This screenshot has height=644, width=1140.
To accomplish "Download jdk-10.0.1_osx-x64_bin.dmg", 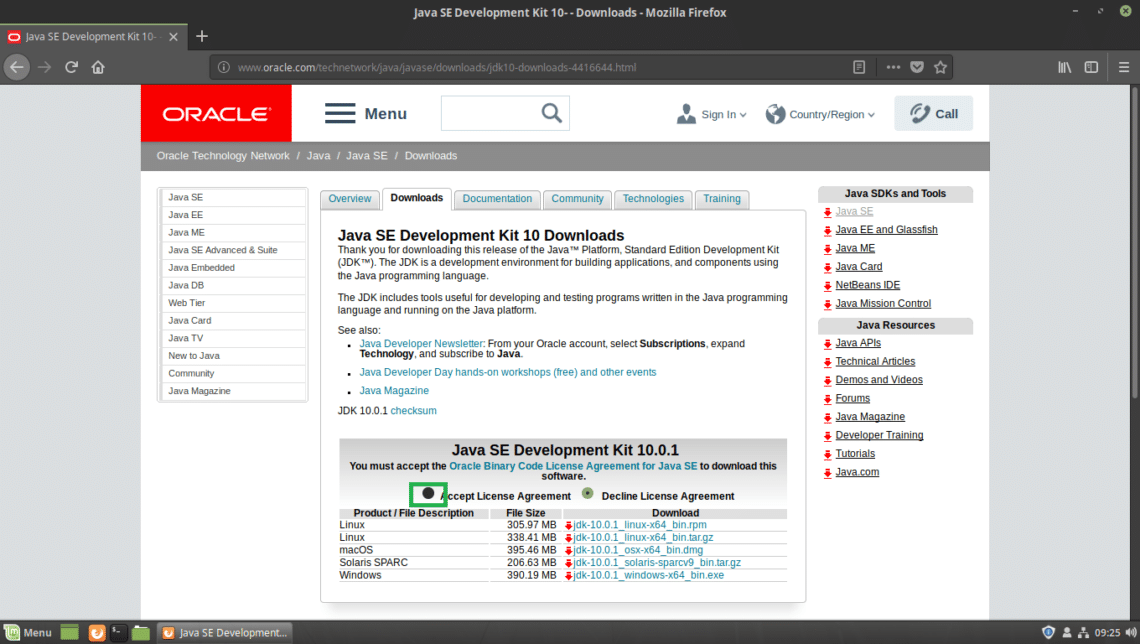I will pyautogui.click(x=638, y=550).
